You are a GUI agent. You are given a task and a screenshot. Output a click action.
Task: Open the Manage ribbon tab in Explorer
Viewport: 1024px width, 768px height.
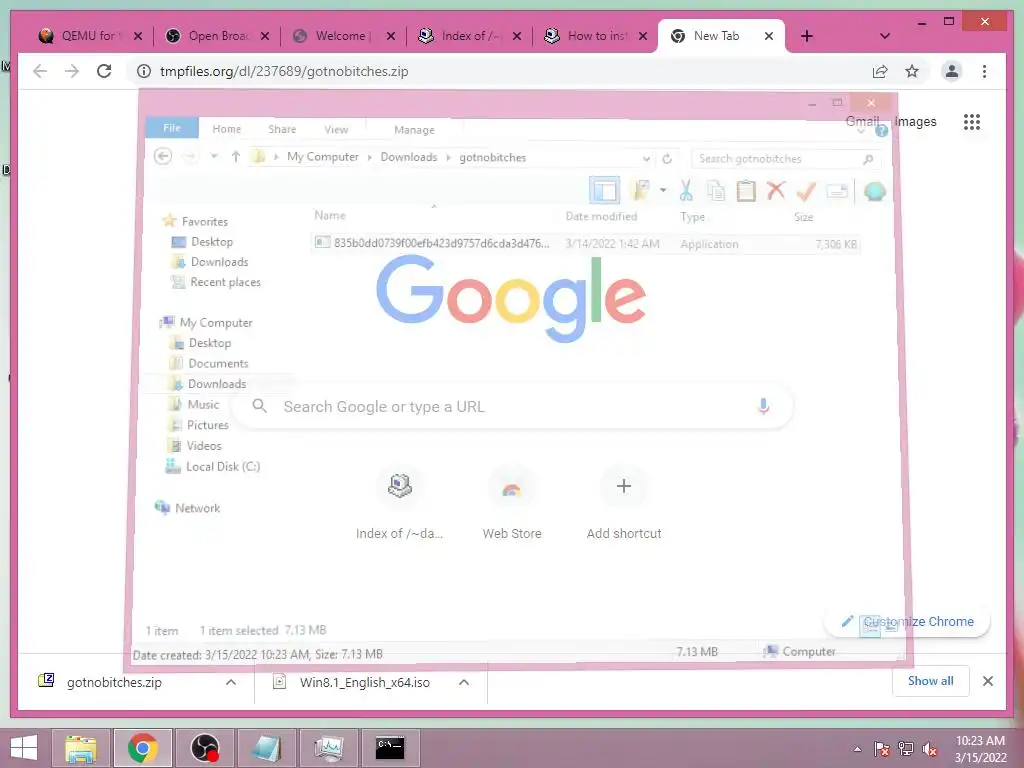(x=414, y=130)
